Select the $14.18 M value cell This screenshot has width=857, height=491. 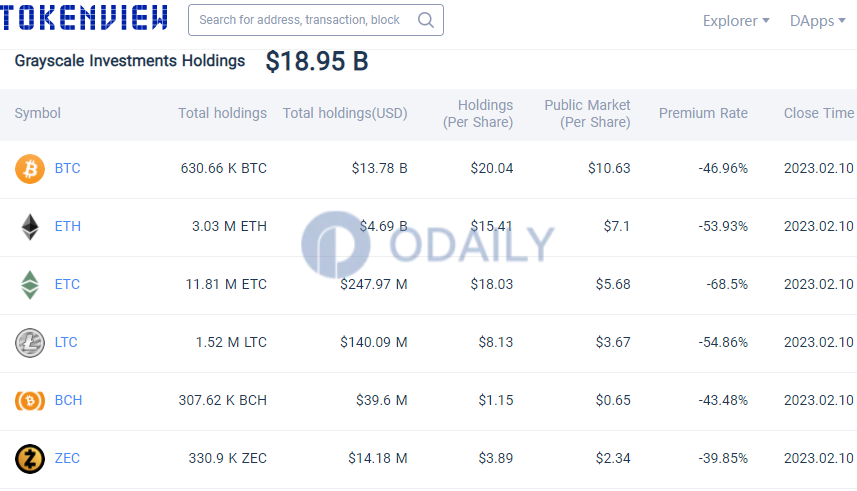coord(378,458)
